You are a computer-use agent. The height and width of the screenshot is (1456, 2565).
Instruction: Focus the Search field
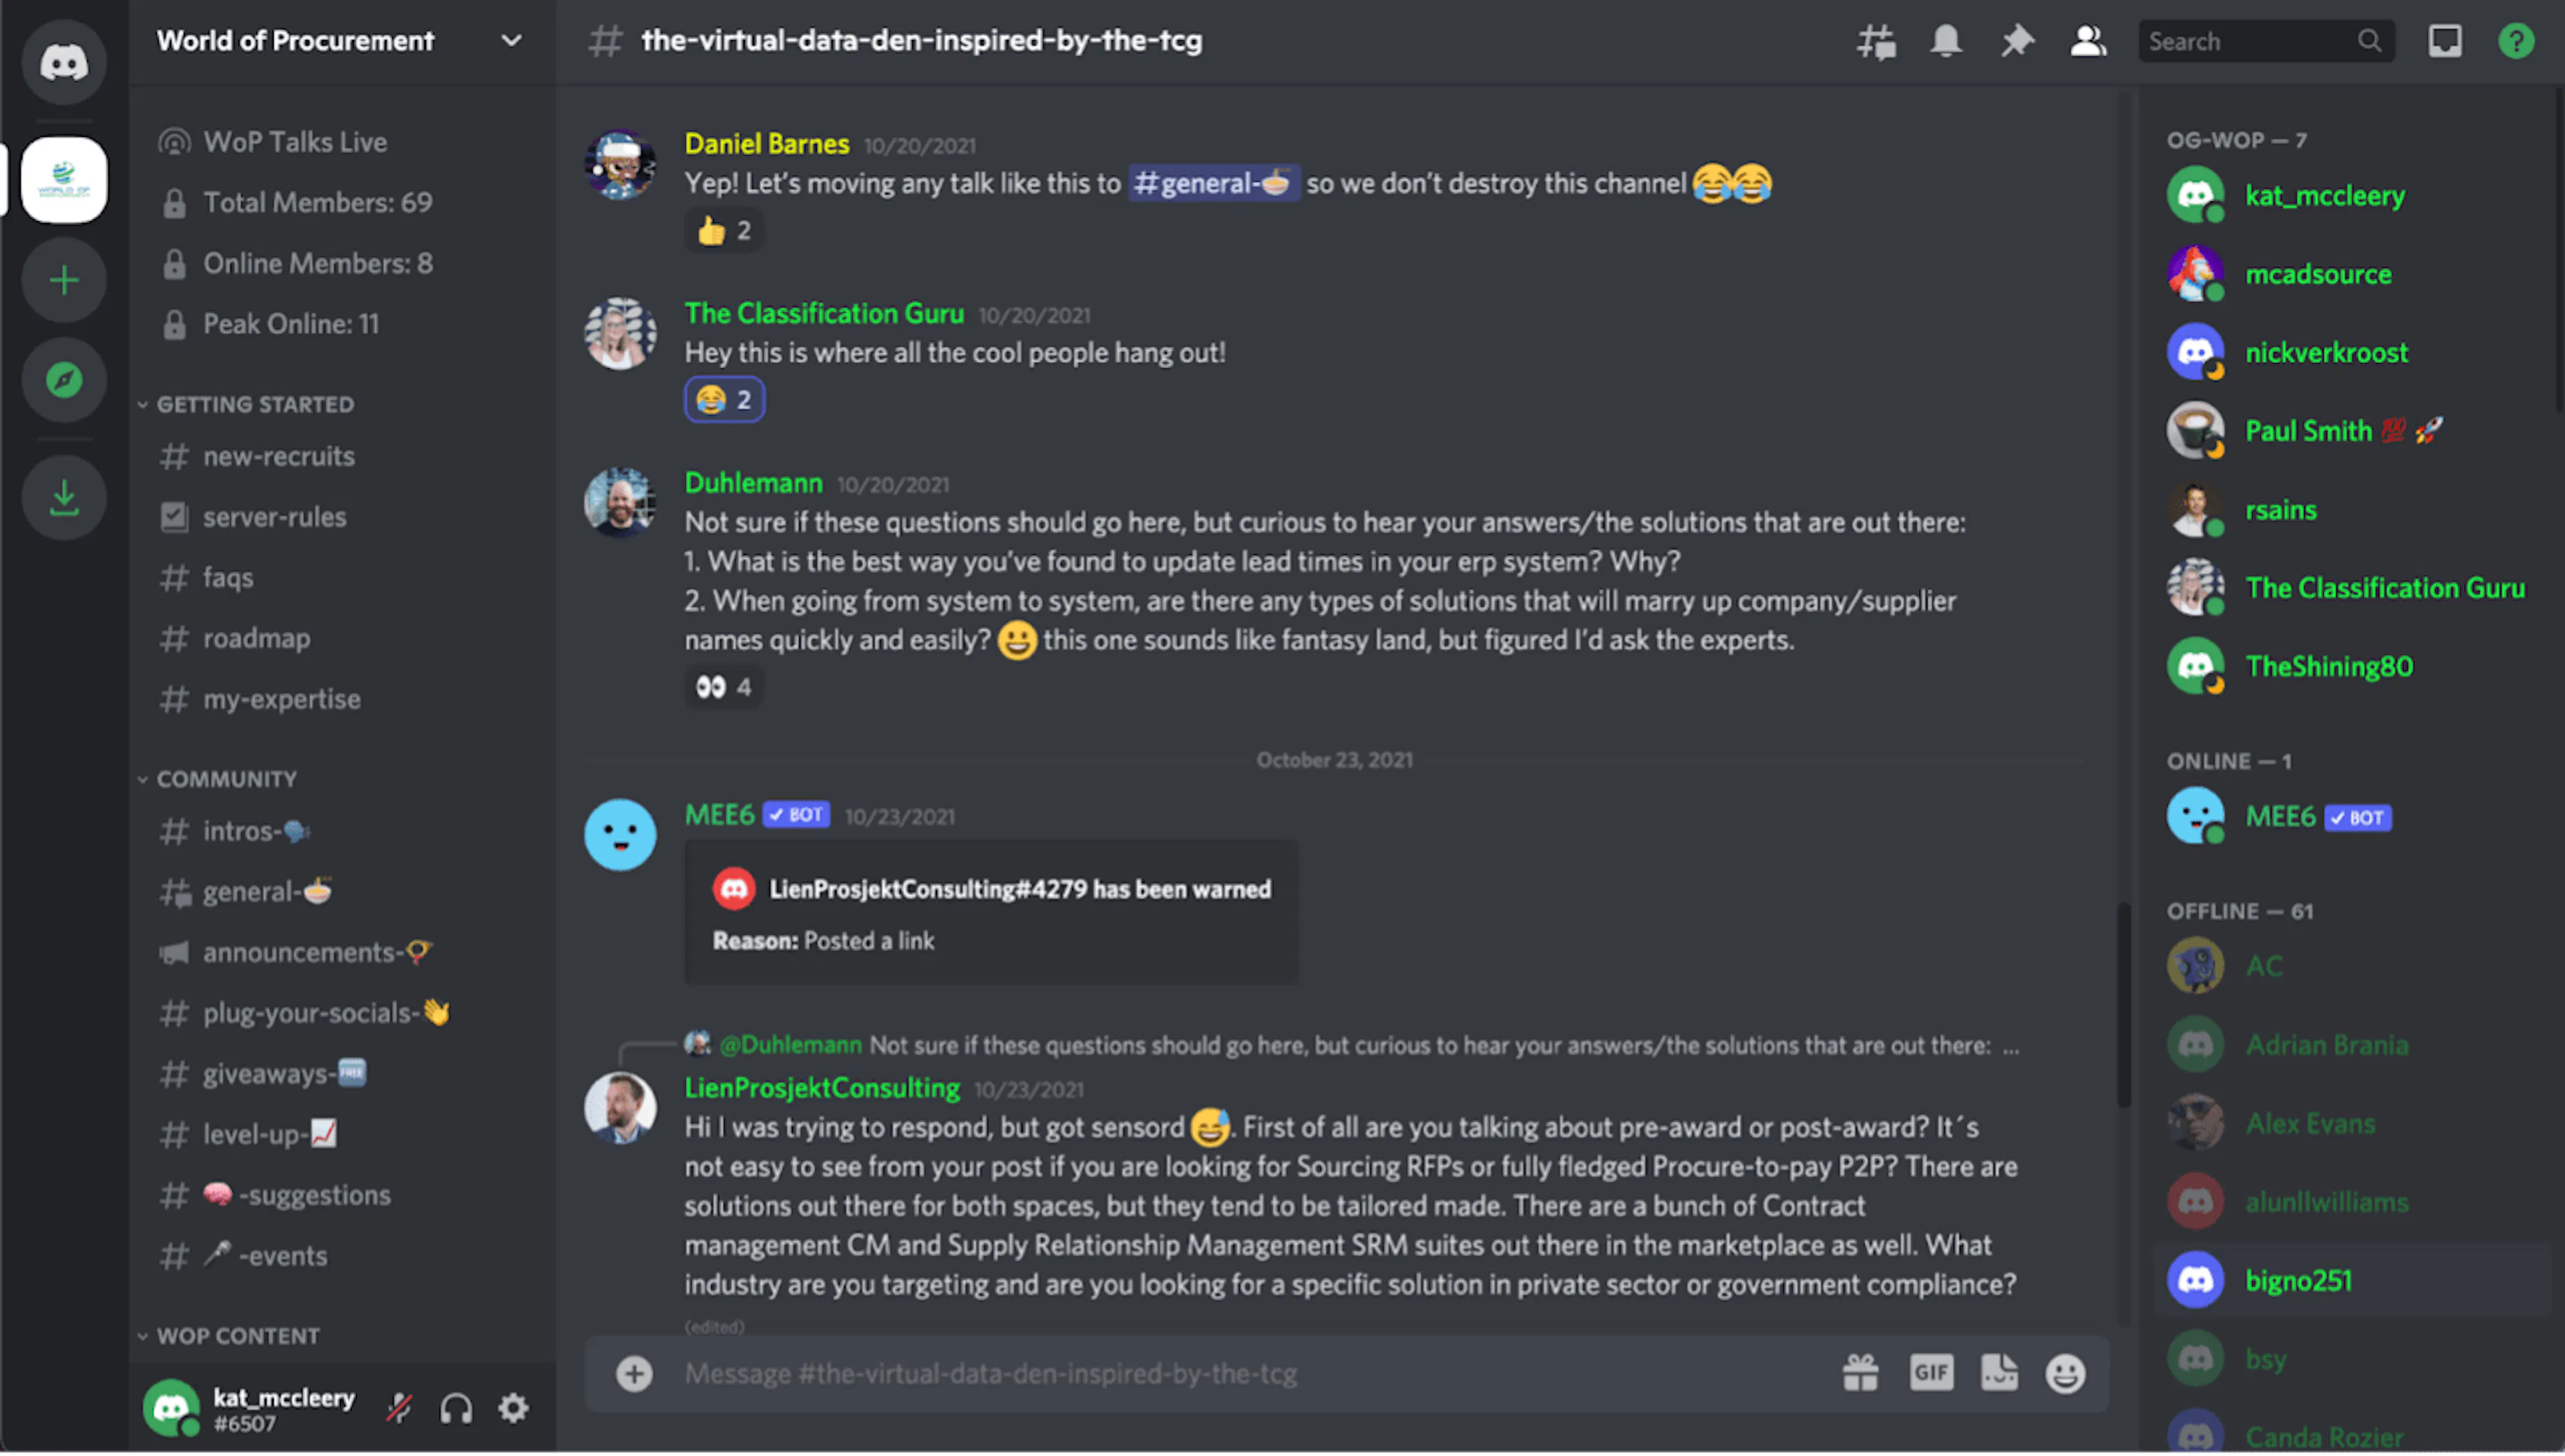coord(2250,41)
